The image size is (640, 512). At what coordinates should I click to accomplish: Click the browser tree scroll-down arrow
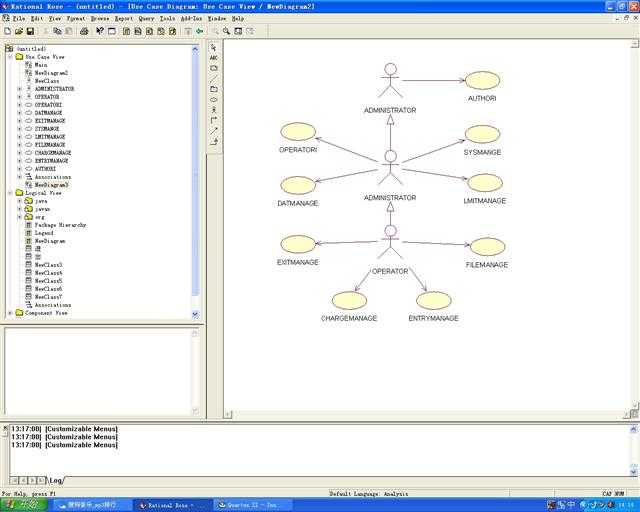[x=195, y=315]
